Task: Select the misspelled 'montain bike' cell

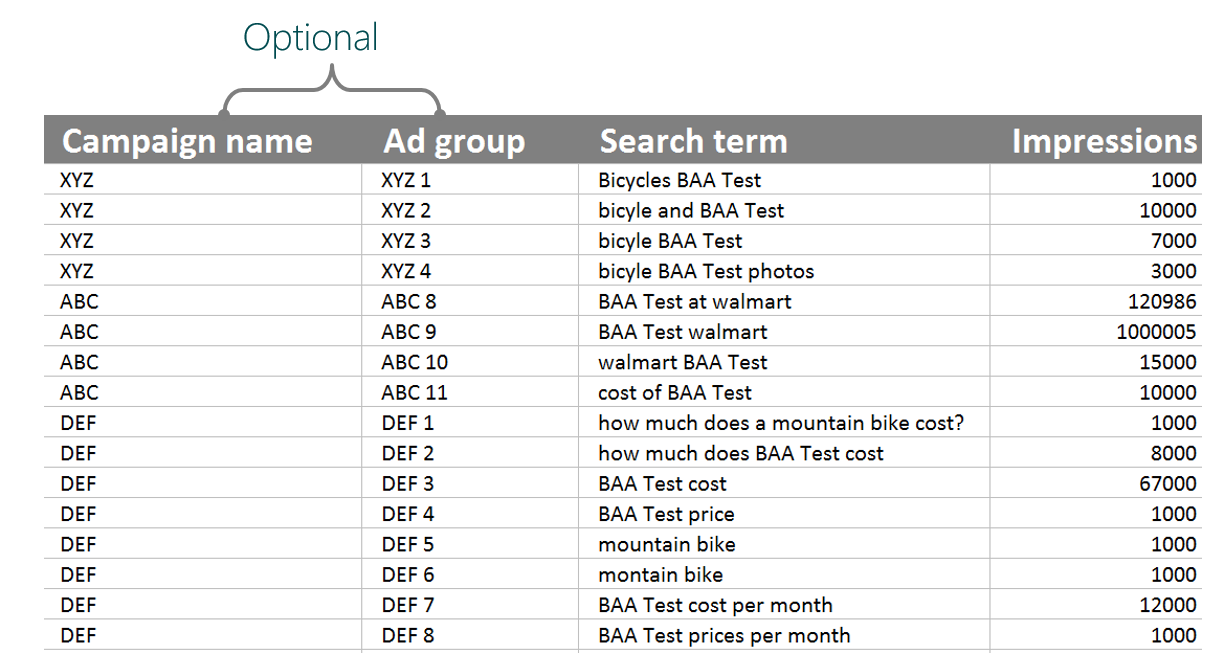Action: pos(660,574)
